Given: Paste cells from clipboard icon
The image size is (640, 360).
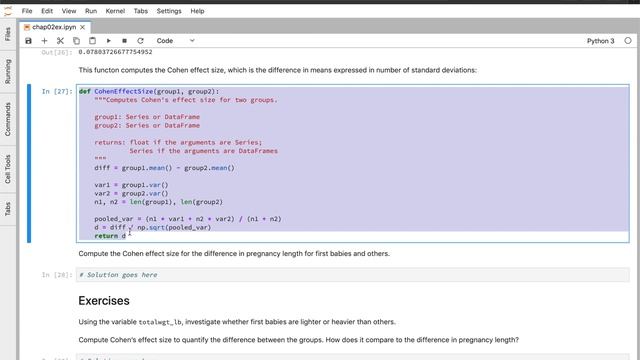Looking at the screenshot, I should coord(92,41).
